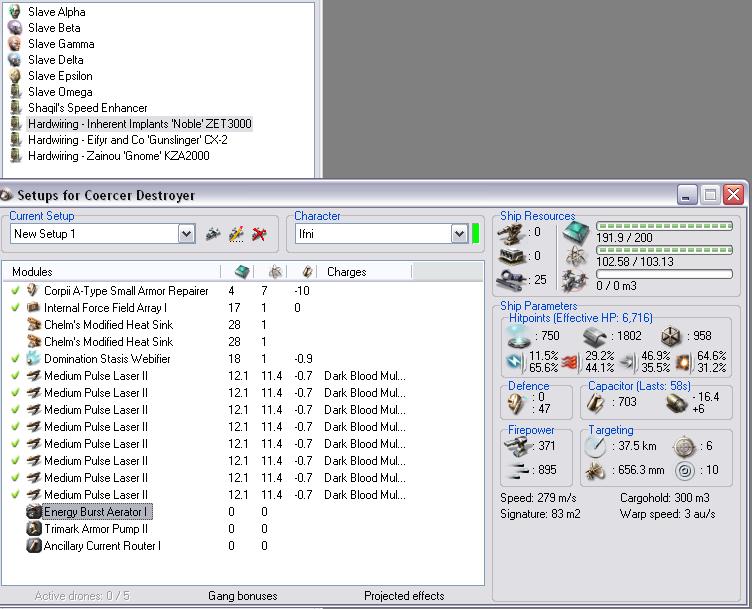Select the Energy Burst Aerator I rig
The height and width of the screenshot is (609, 752).
point(96,512)
